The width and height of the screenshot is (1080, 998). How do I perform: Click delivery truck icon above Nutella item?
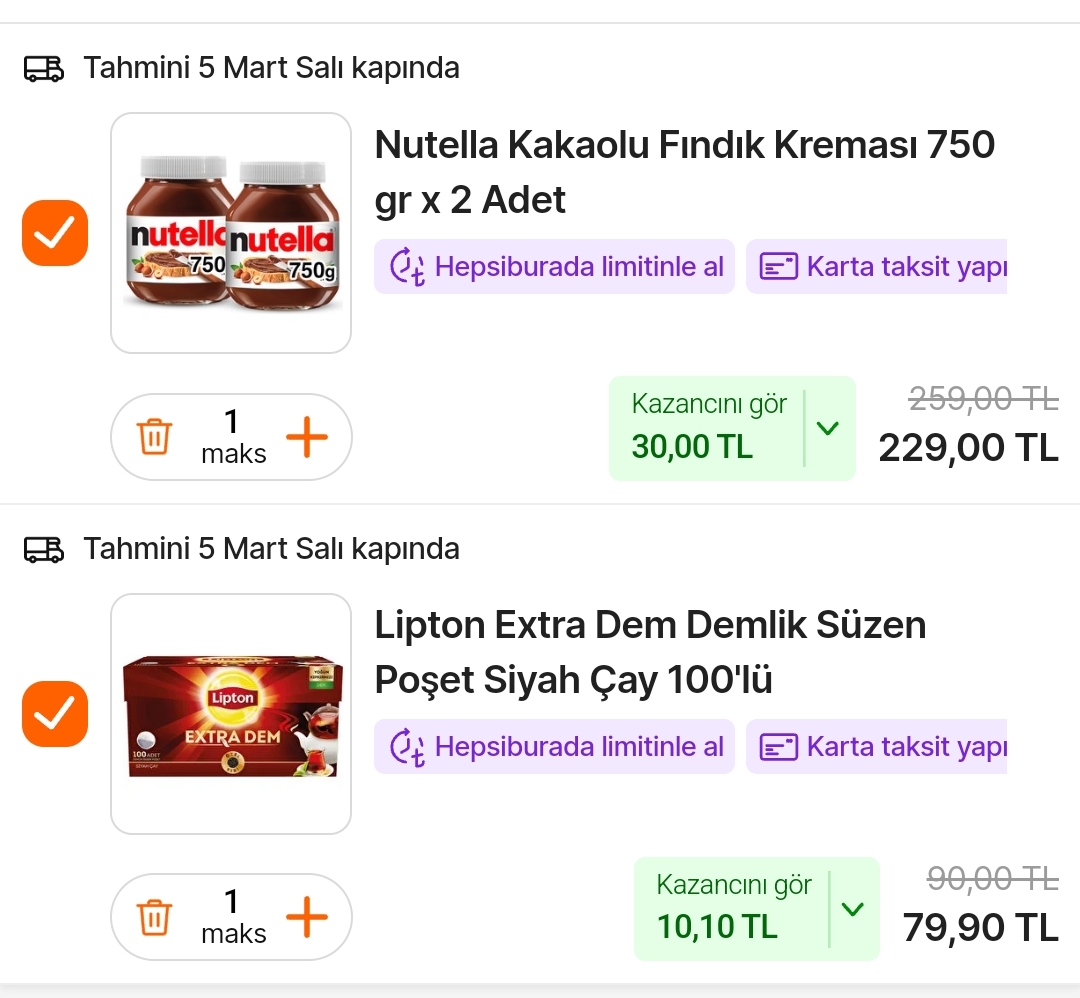click(44, 69)
